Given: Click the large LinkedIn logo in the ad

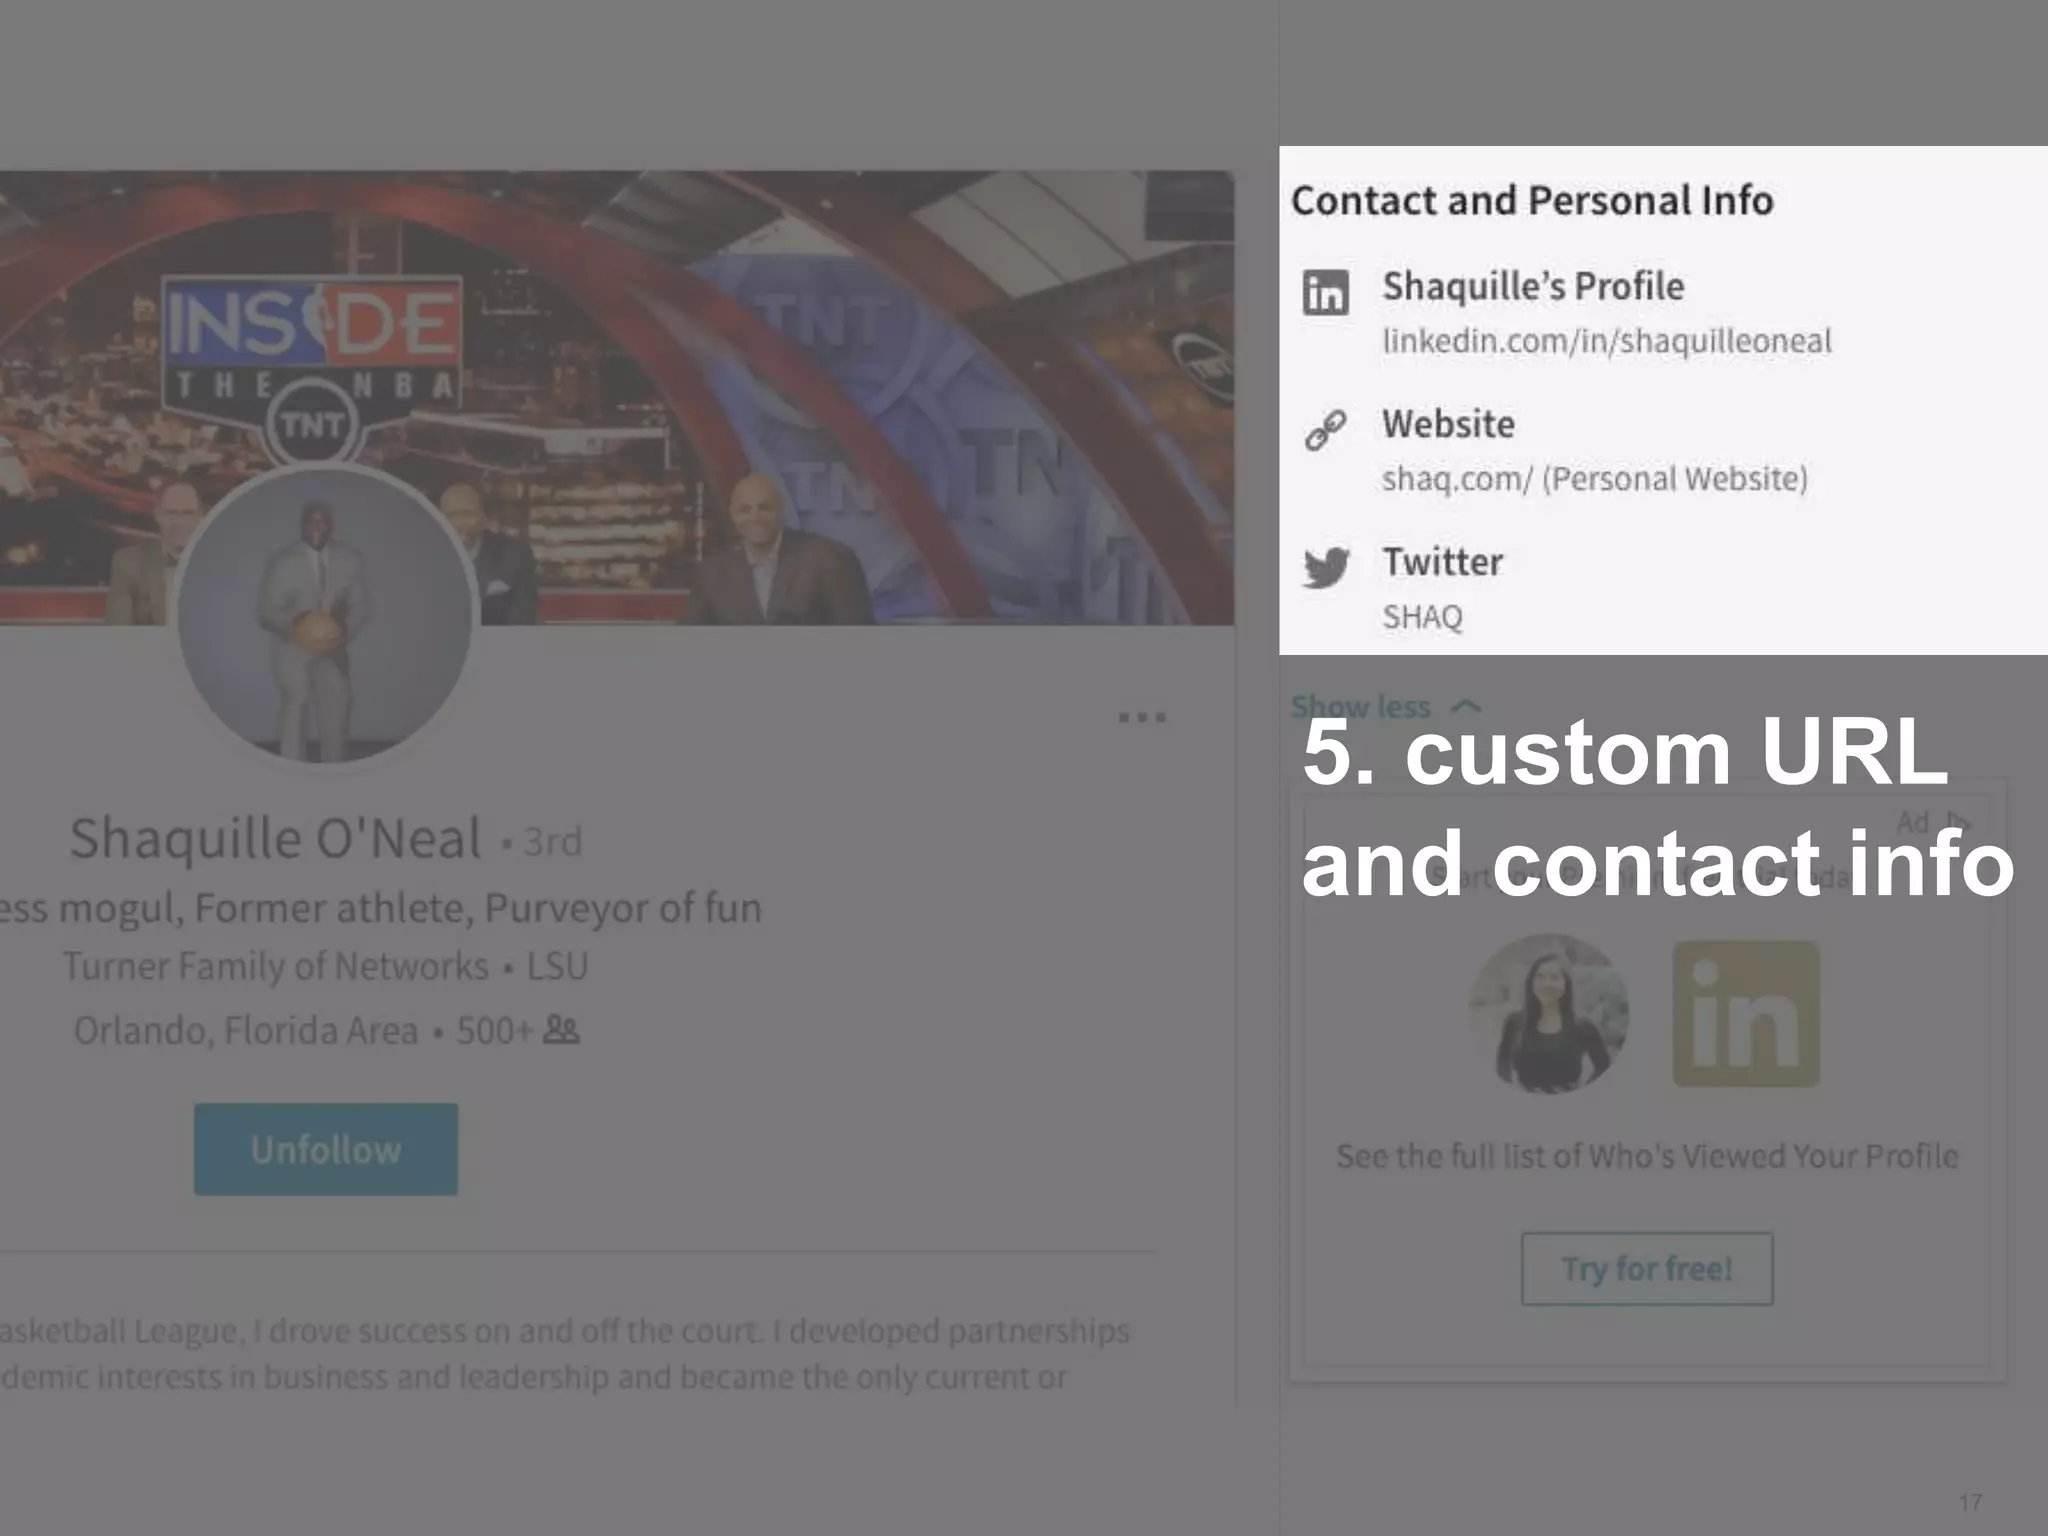Looking at the screenshot, I should [1746, 1014].
